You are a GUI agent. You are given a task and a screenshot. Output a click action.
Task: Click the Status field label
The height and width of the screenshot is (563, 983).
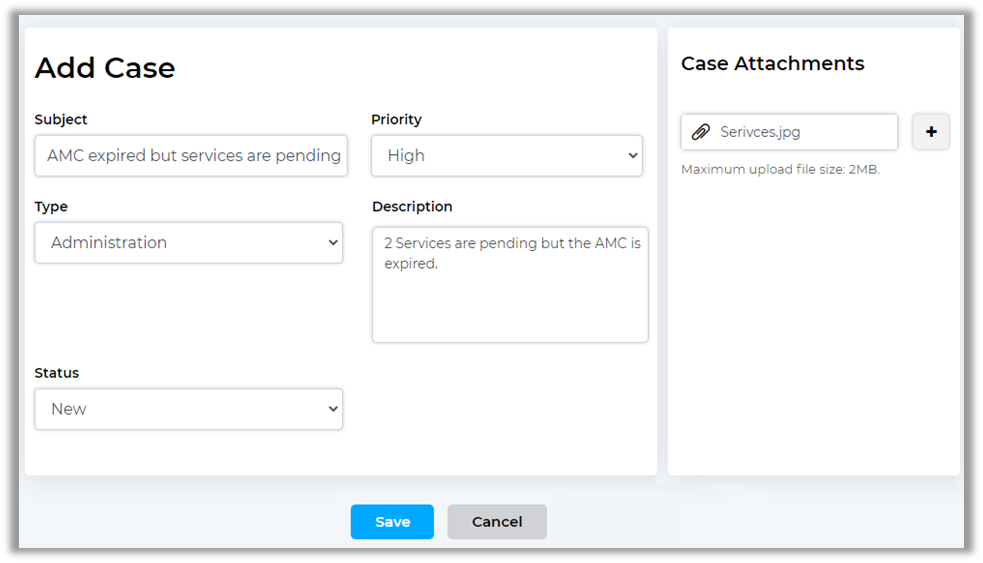pos(57,373)
